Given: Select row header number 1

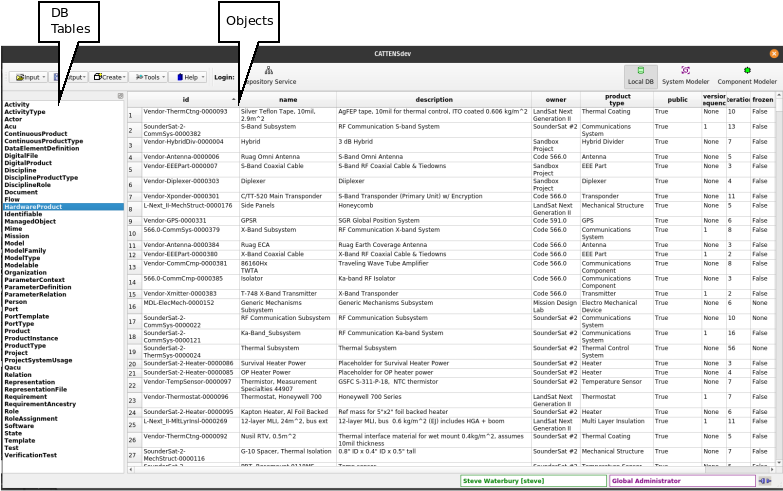Looking at the screenshot, I should point(134,115).
